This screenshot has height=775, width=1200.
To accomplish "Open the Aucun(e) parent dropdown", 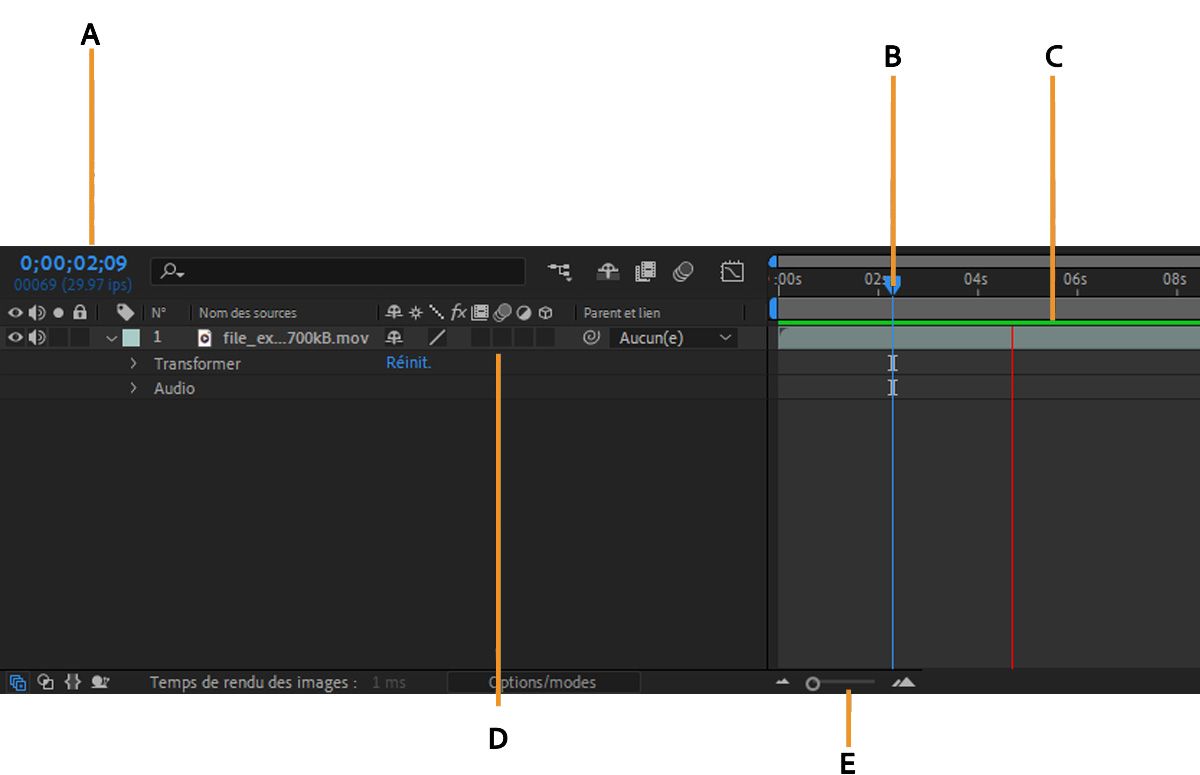I will [673, 338].
